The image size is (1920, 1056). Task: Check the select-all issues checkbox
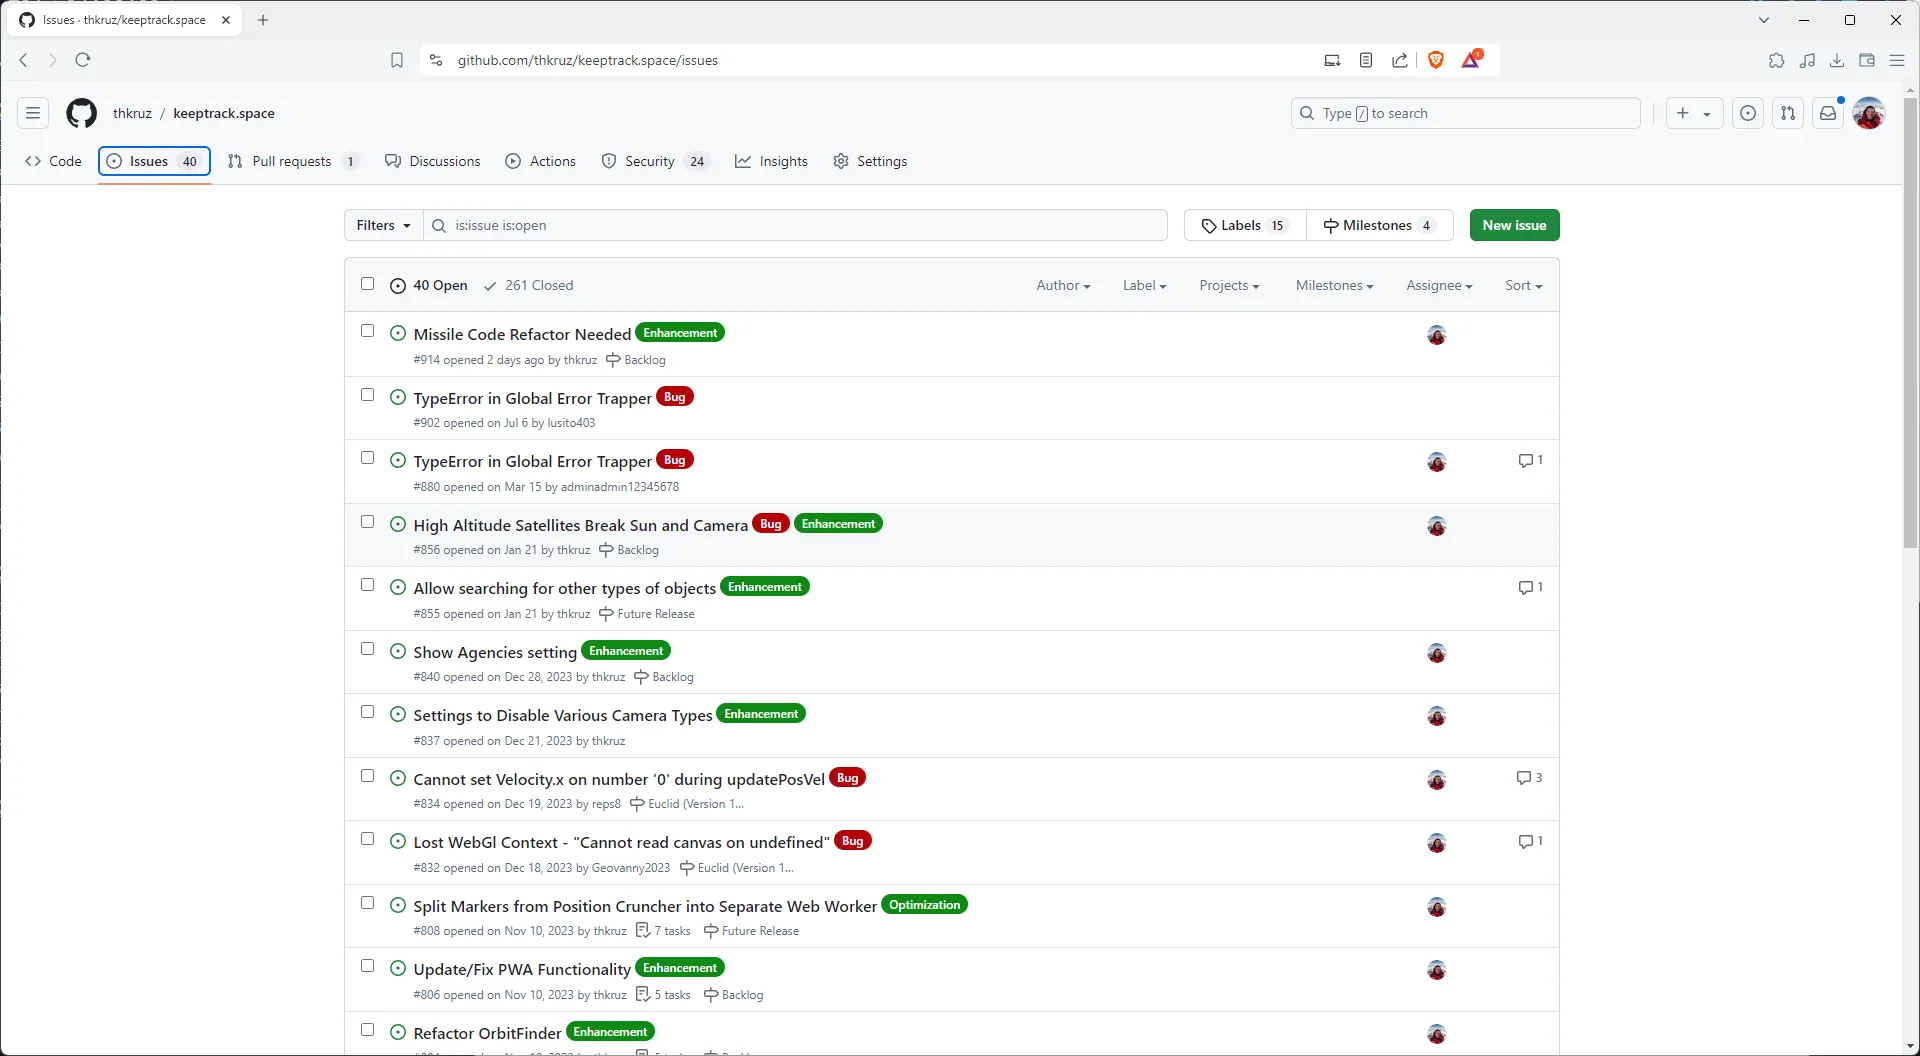pos(367,284)
